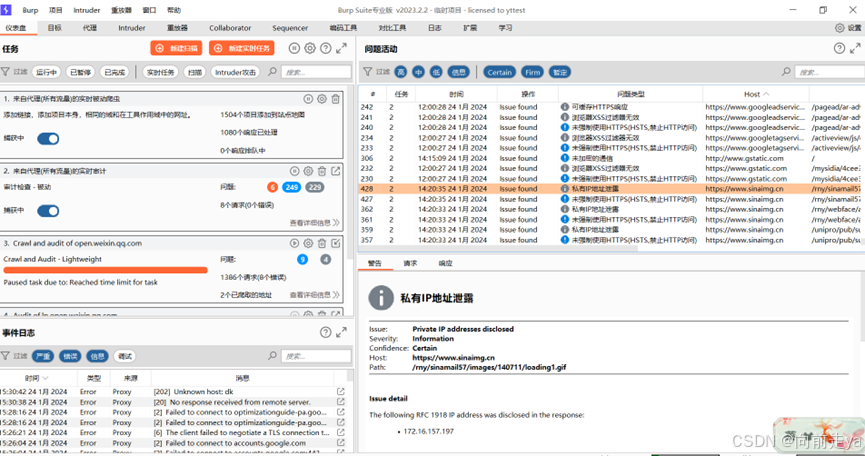Toggle the 已暂停 task filter
Image resolution: width=865 pixels, height=456 pixels.
(x=81, y=72)
